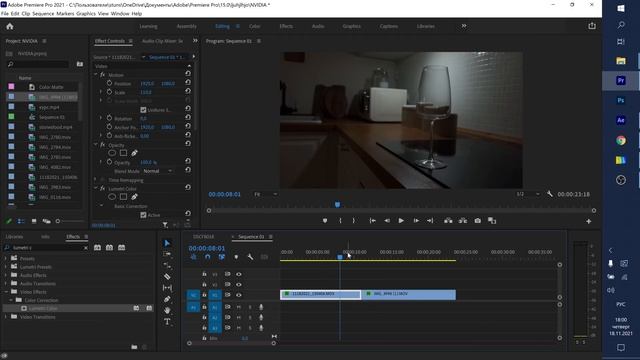The width and height of the screenshot is (640, 360).
Task: Toggle Scale animation stopwatch
Action: coord(109,92)
